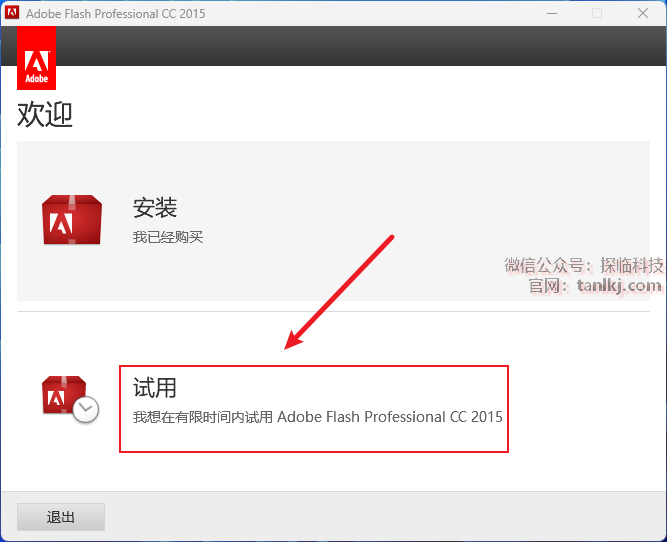Click the small Adobe icon in title bar

coord(13,13)
